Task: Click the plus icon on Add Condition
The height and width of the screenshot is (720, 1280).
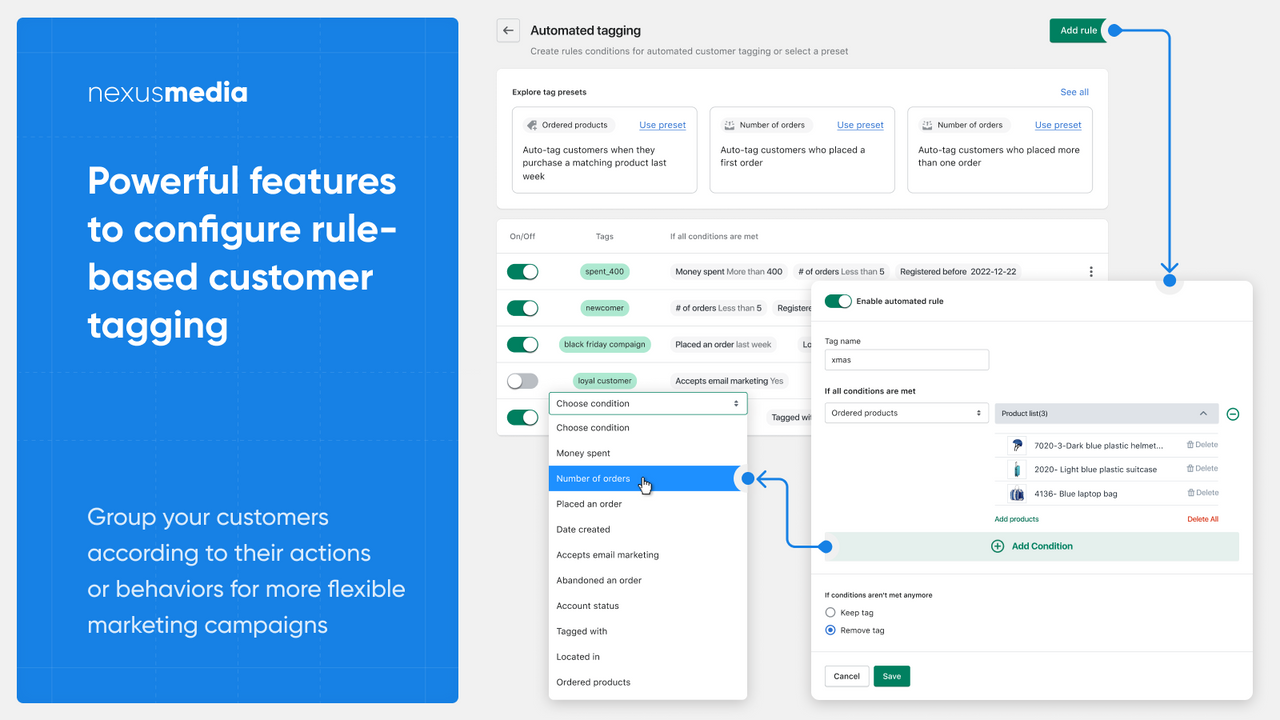Action: [997, 546]
